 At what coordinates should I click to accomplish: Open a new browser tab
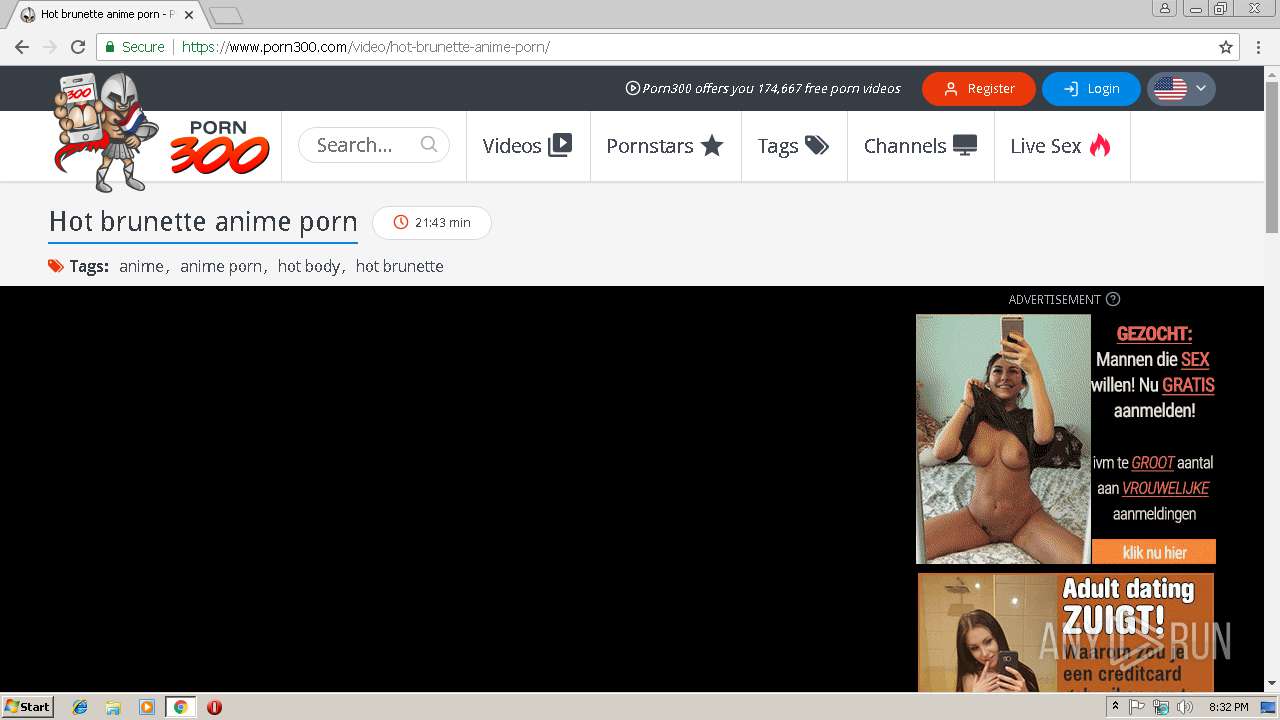pyautogui.click(x=226, y=15)
